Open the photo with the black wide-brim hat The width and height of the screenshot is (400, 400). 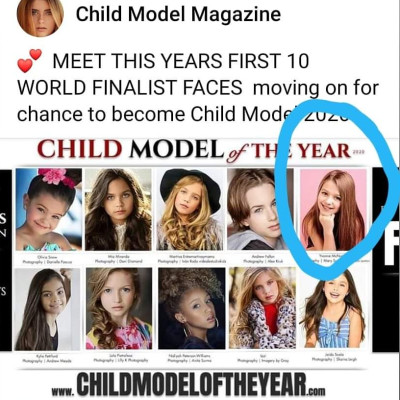(x=190, y=209)
